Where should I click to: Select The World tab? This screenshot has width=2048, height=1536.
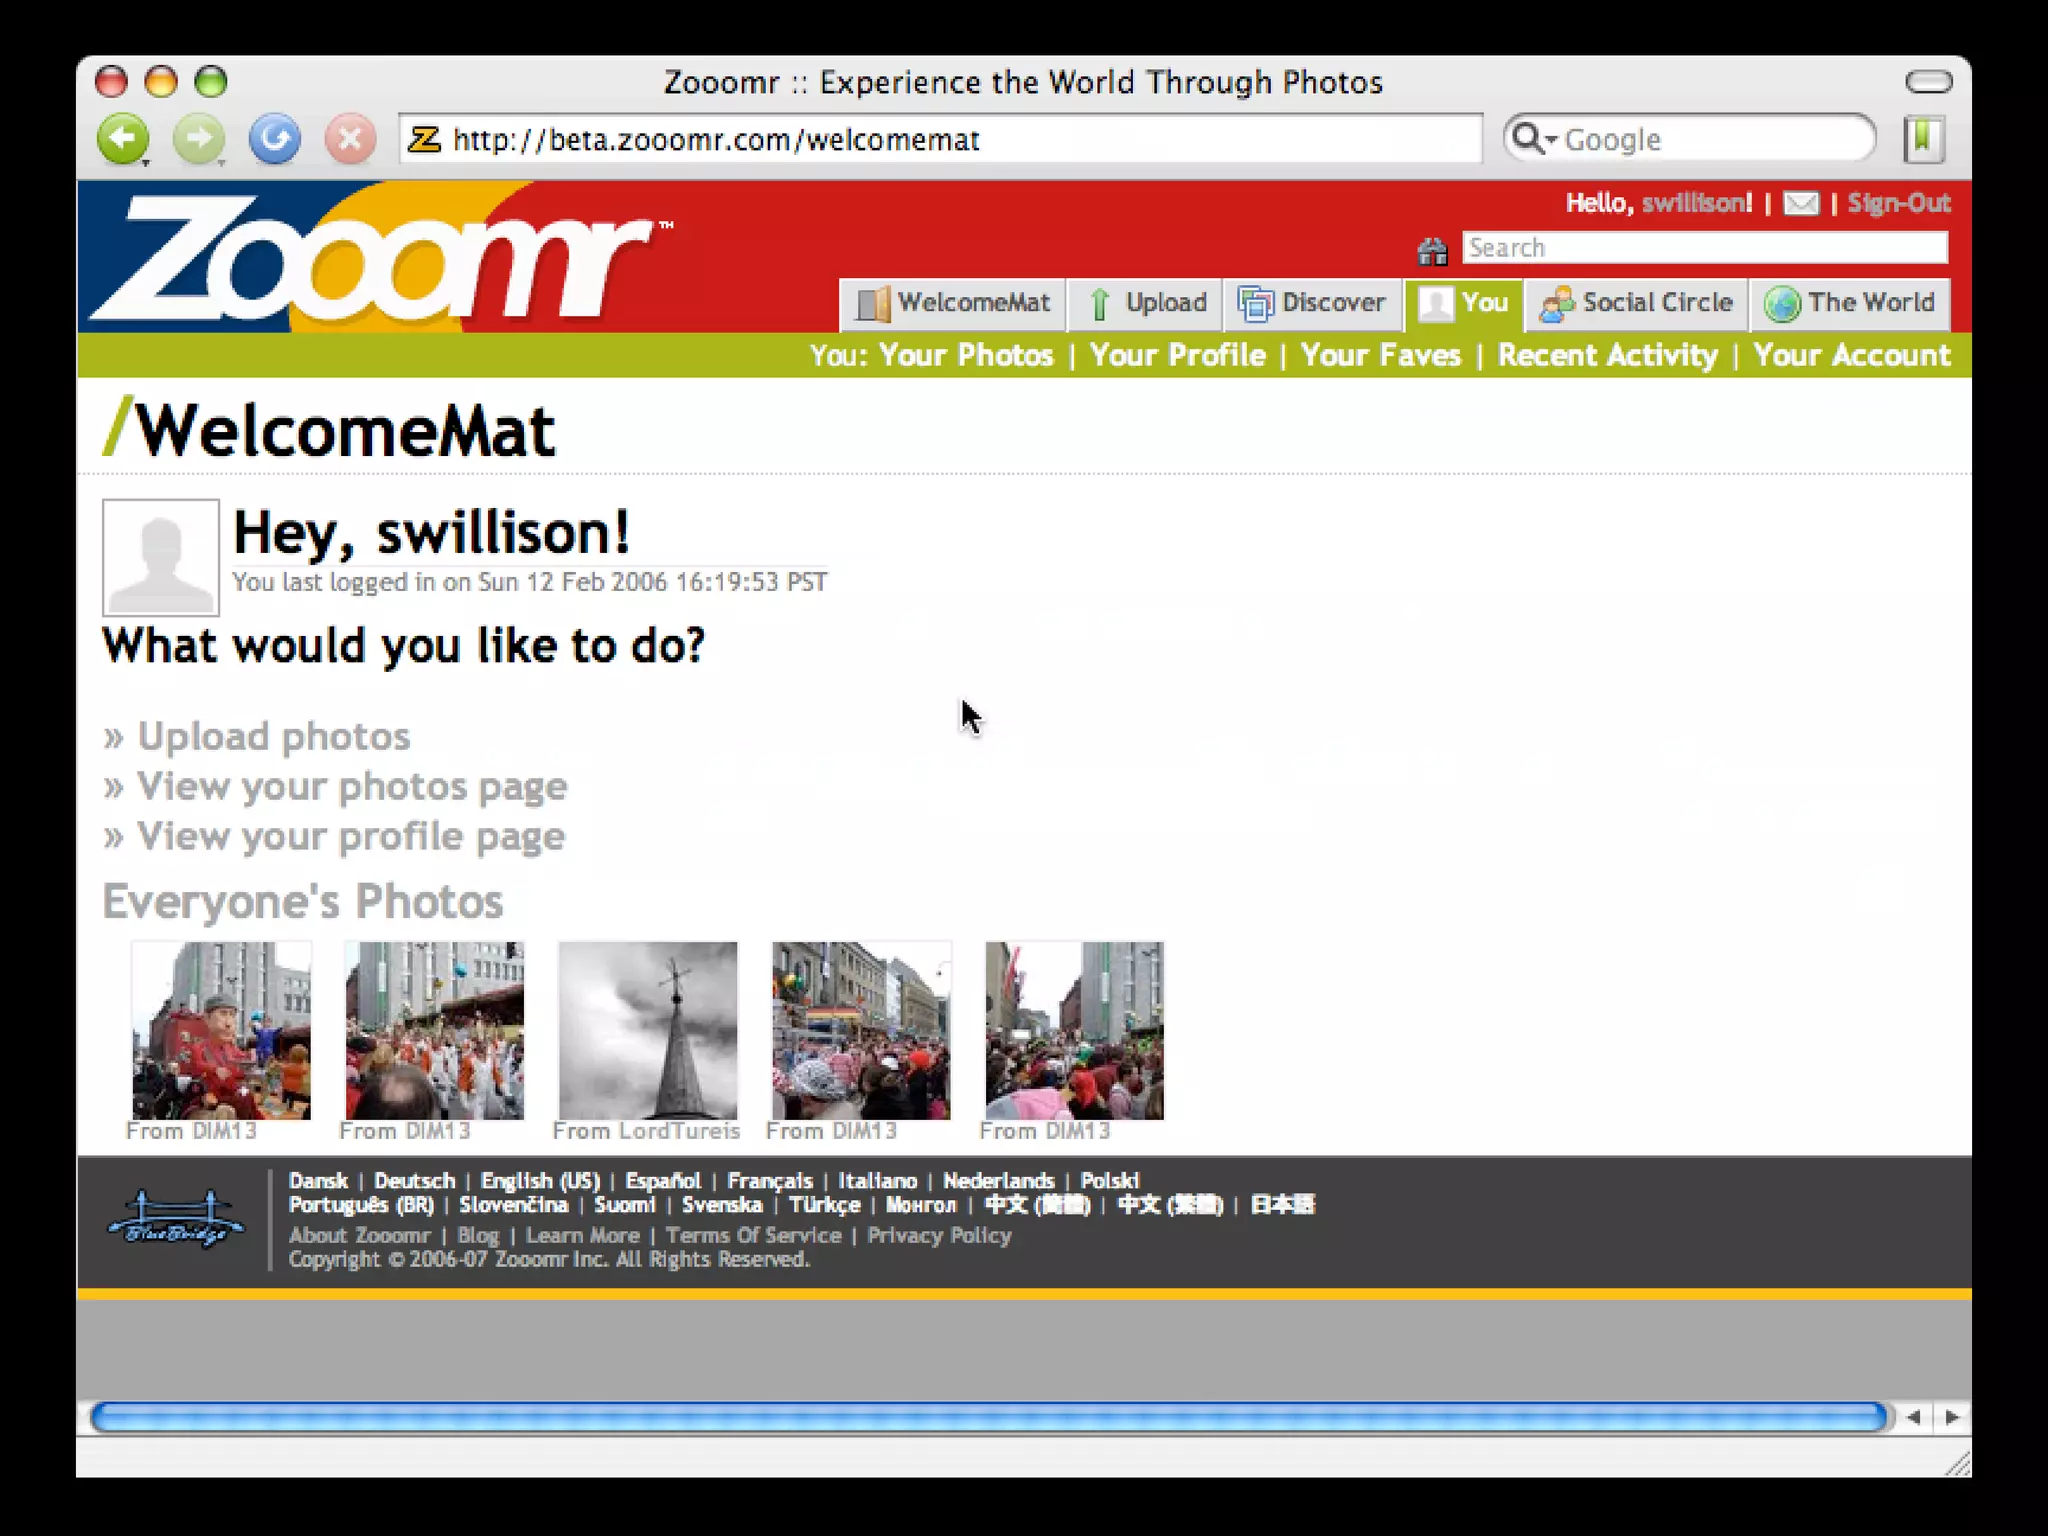[x=1850, y=303]
